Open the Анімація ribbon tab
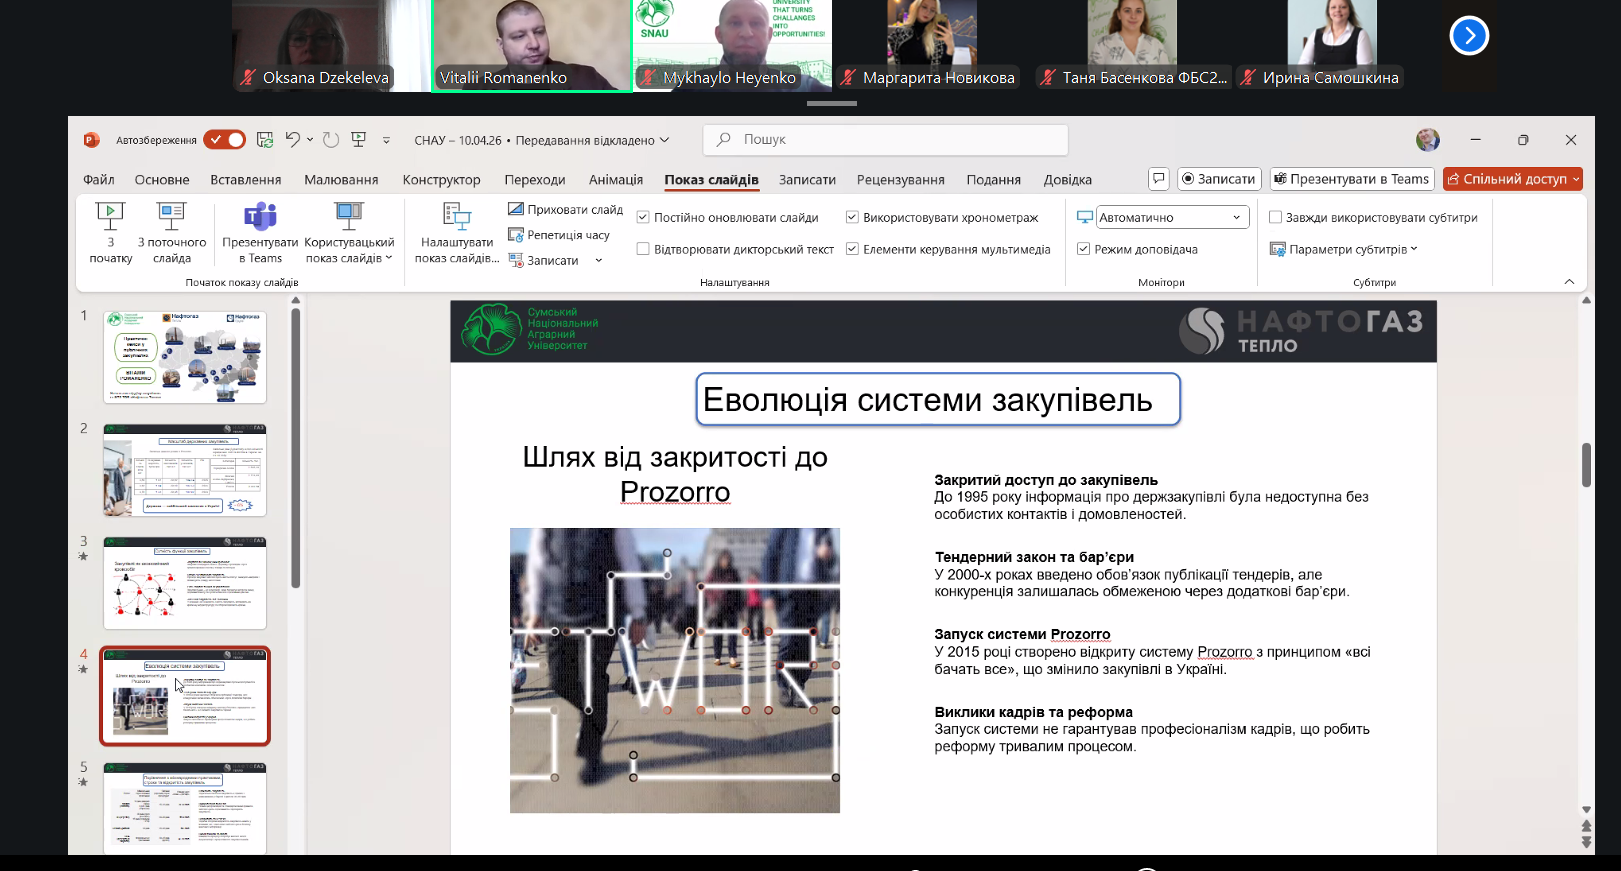Viewport: 1621px width, 871px height. pyautogui.click(x=615, y=180)
